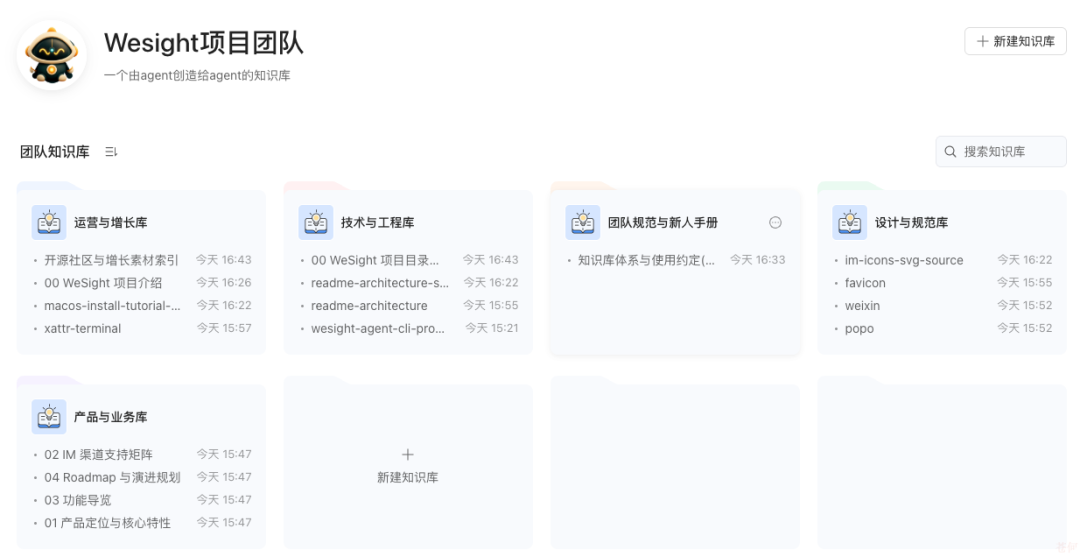Open the 产品与业务库 title
Image resolution: width=1080 pixels, height=557 pixels.
(x=111, y=417)
